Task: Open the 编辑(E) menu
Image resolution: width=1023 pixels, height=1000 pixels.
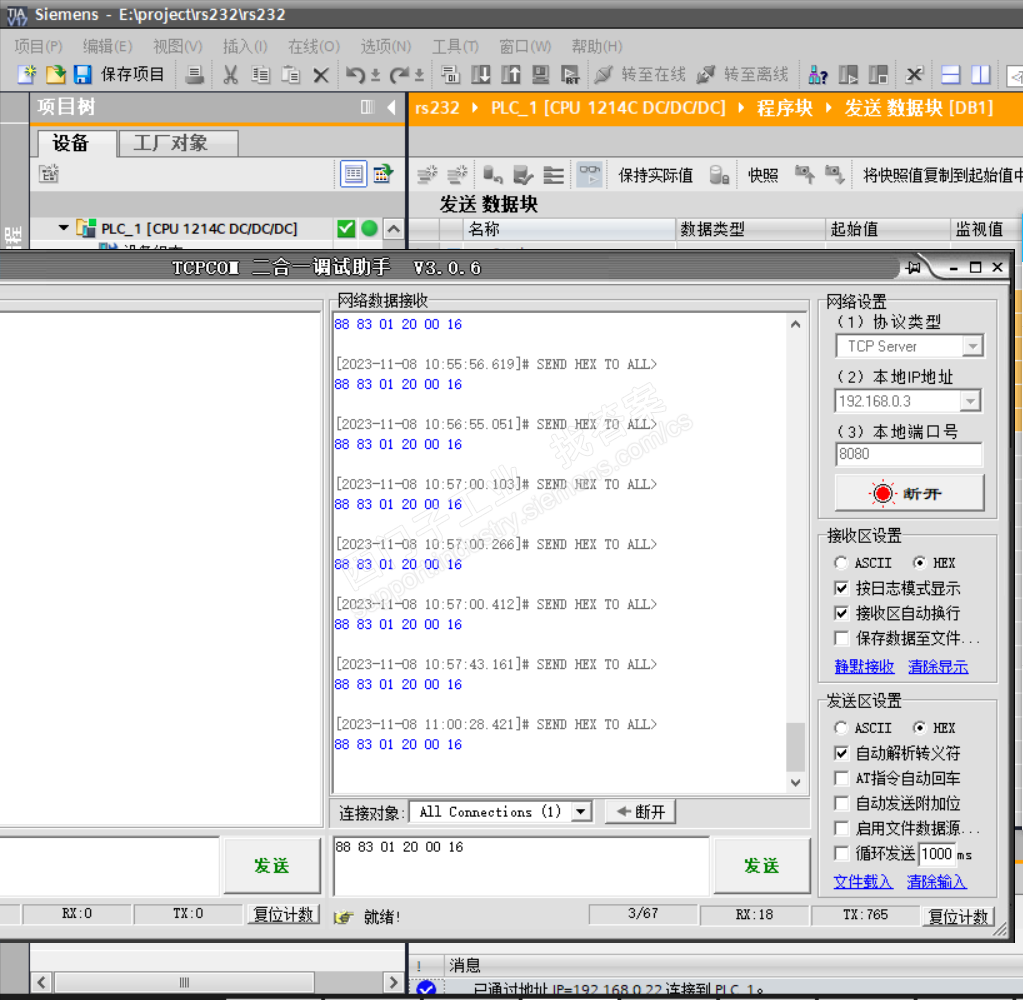Action: [x=107, y=46]
